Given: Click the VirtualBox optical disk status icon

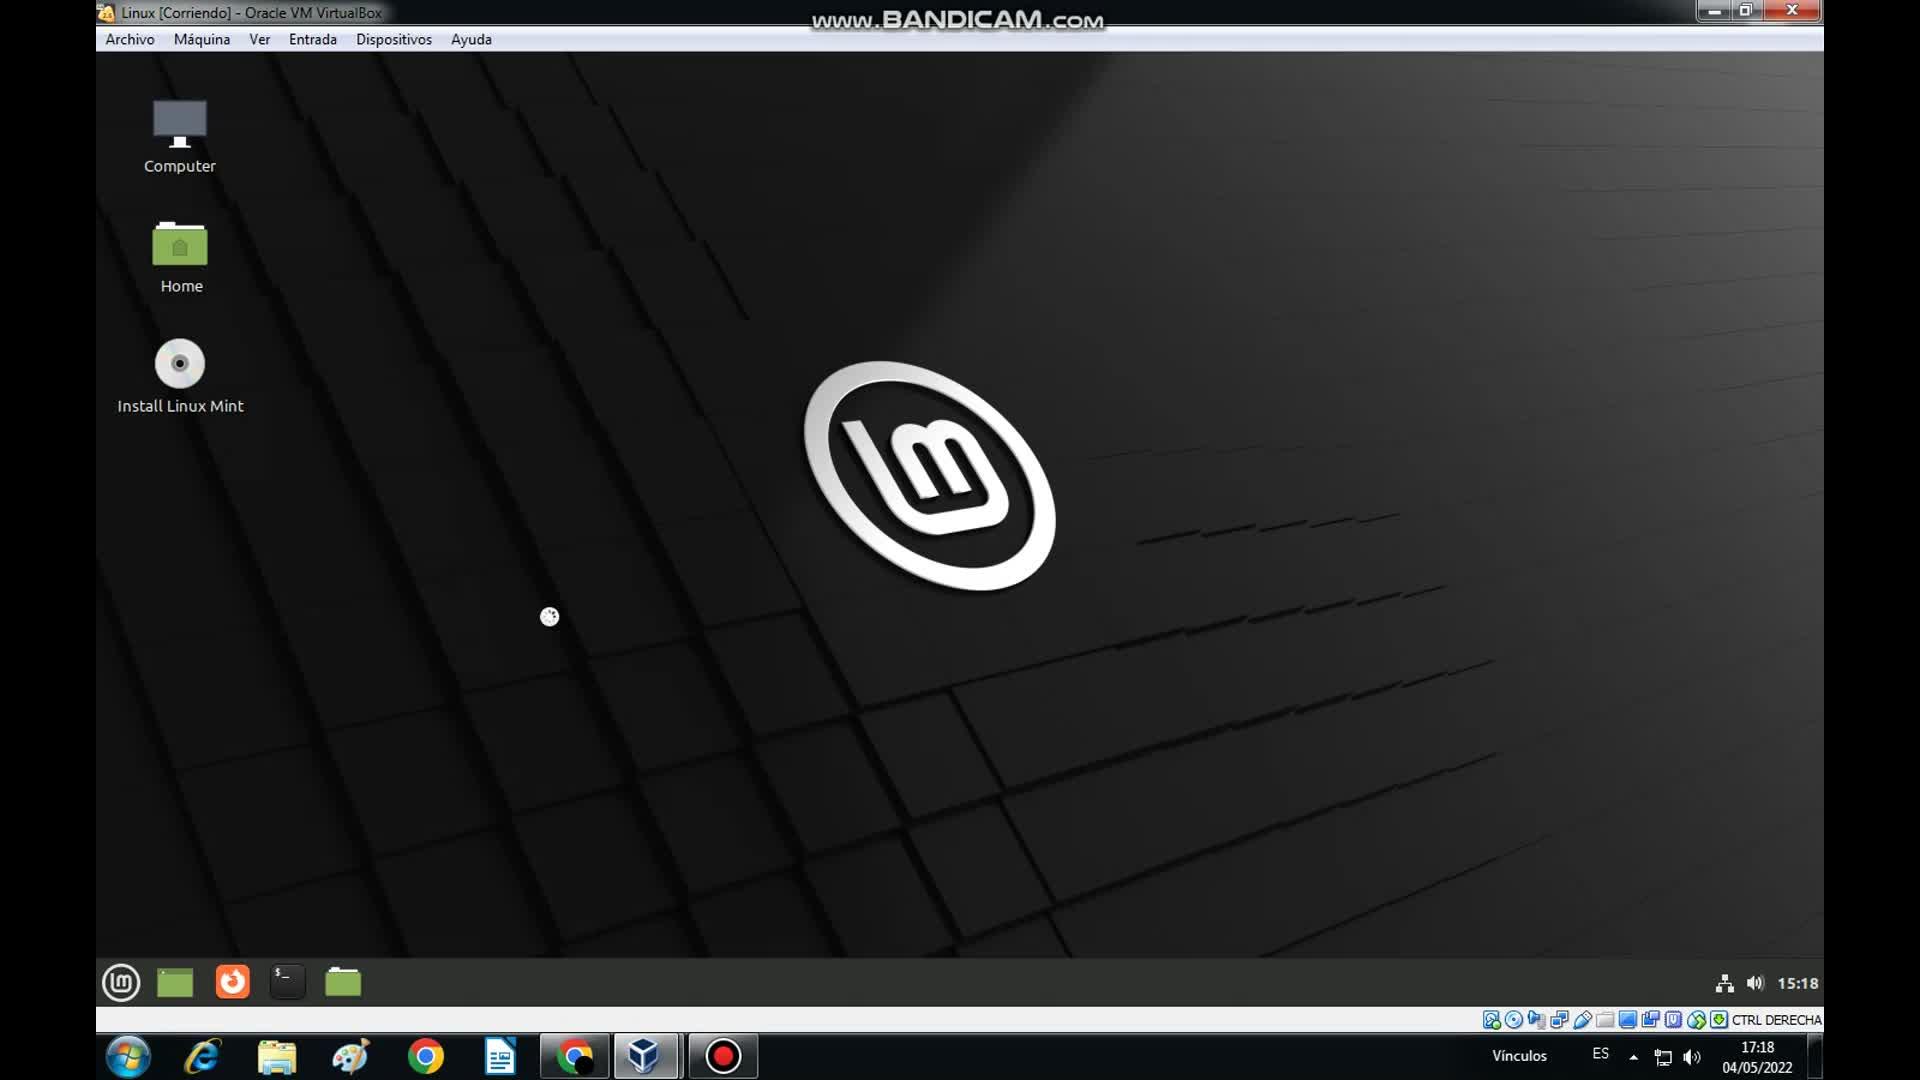Looking at the screenshot, I should (x=1514, y=1020).
